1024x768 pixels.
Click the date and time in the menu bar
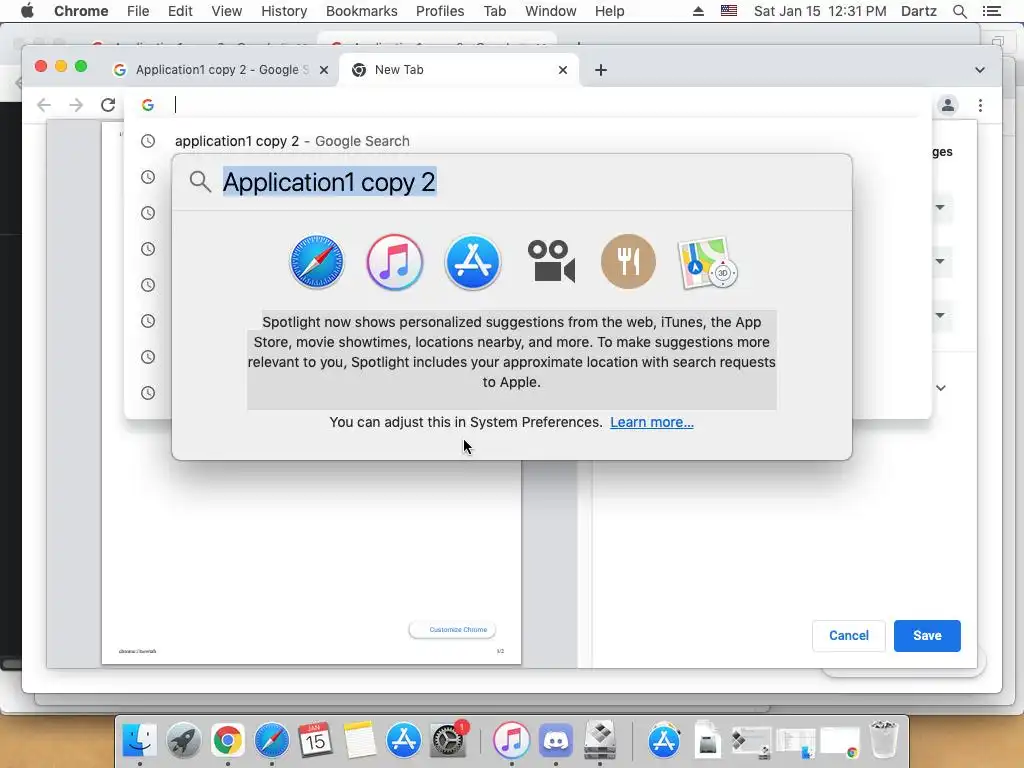[x=820, y=11]
